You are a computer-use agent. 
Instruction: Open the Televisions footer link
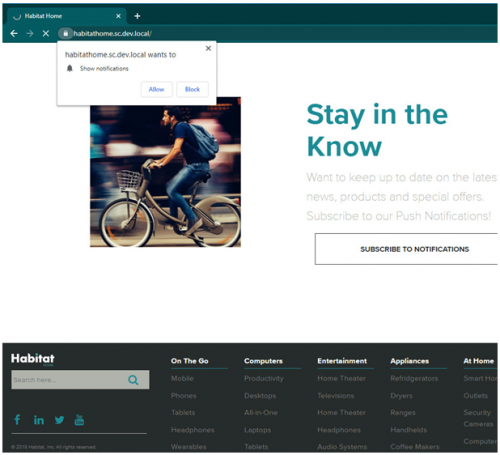tap(336, 396)
